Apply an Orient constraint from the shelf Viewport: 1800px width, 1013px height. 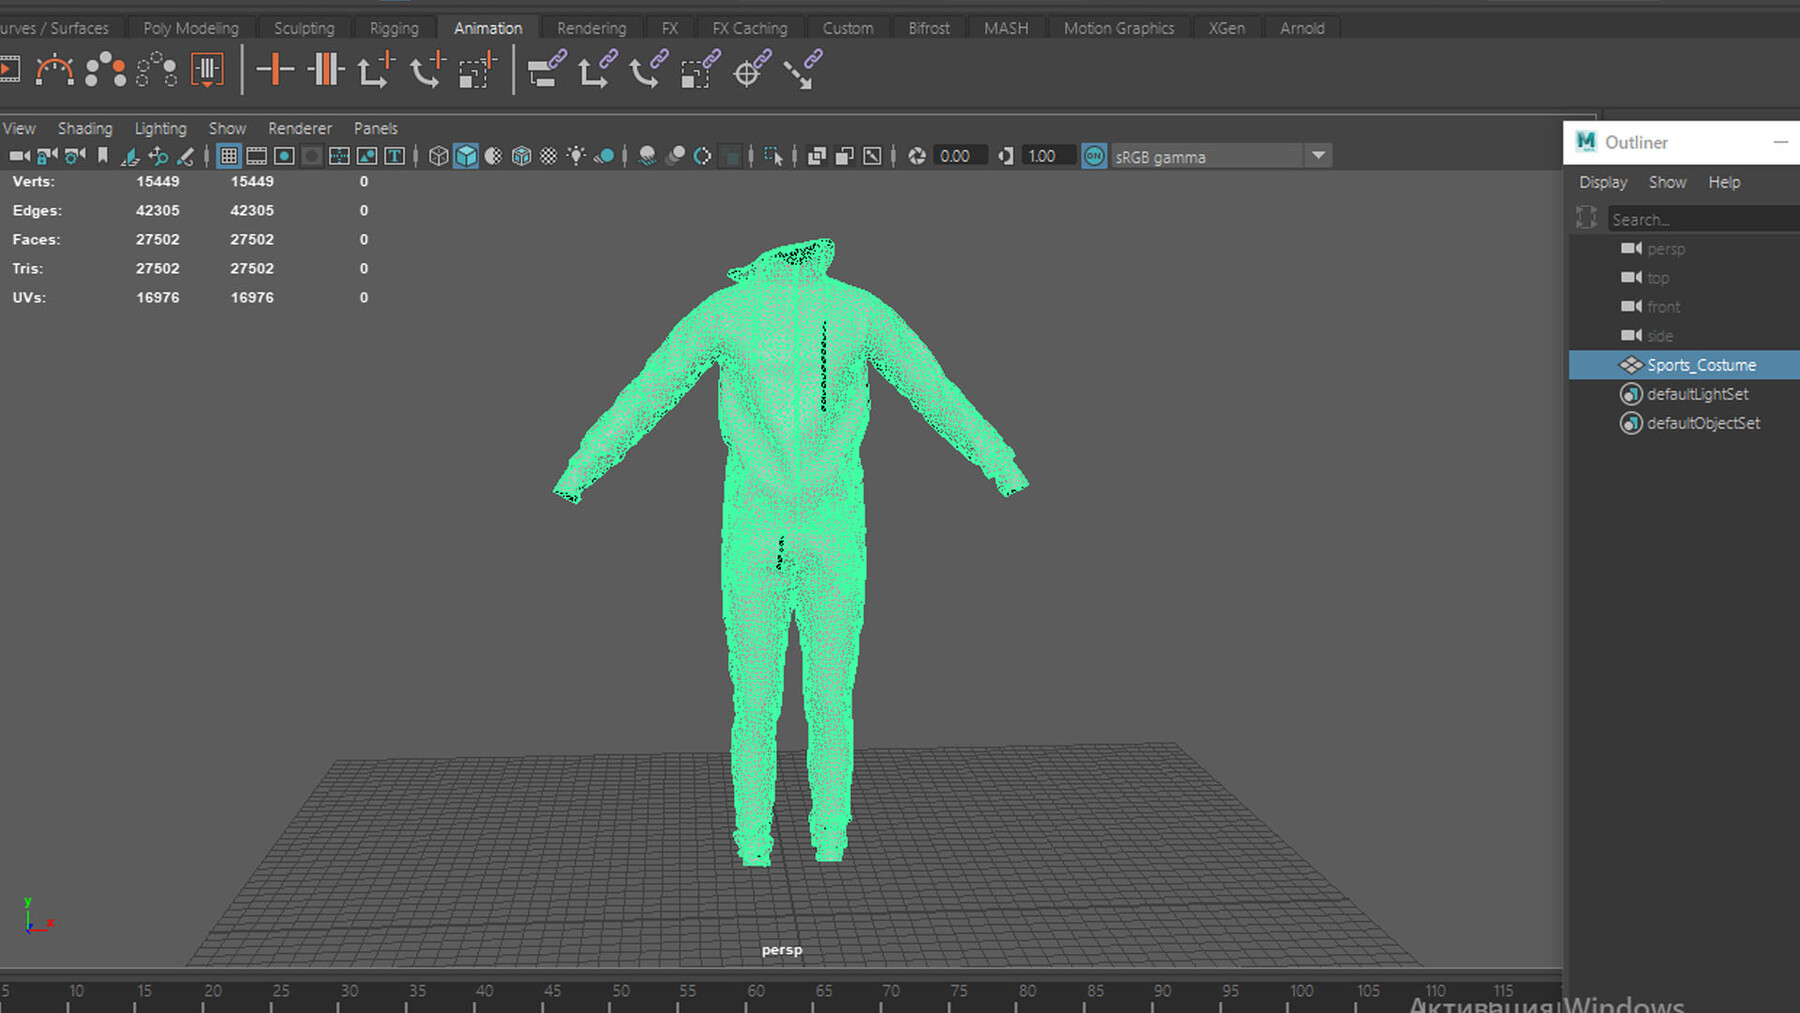648,70
